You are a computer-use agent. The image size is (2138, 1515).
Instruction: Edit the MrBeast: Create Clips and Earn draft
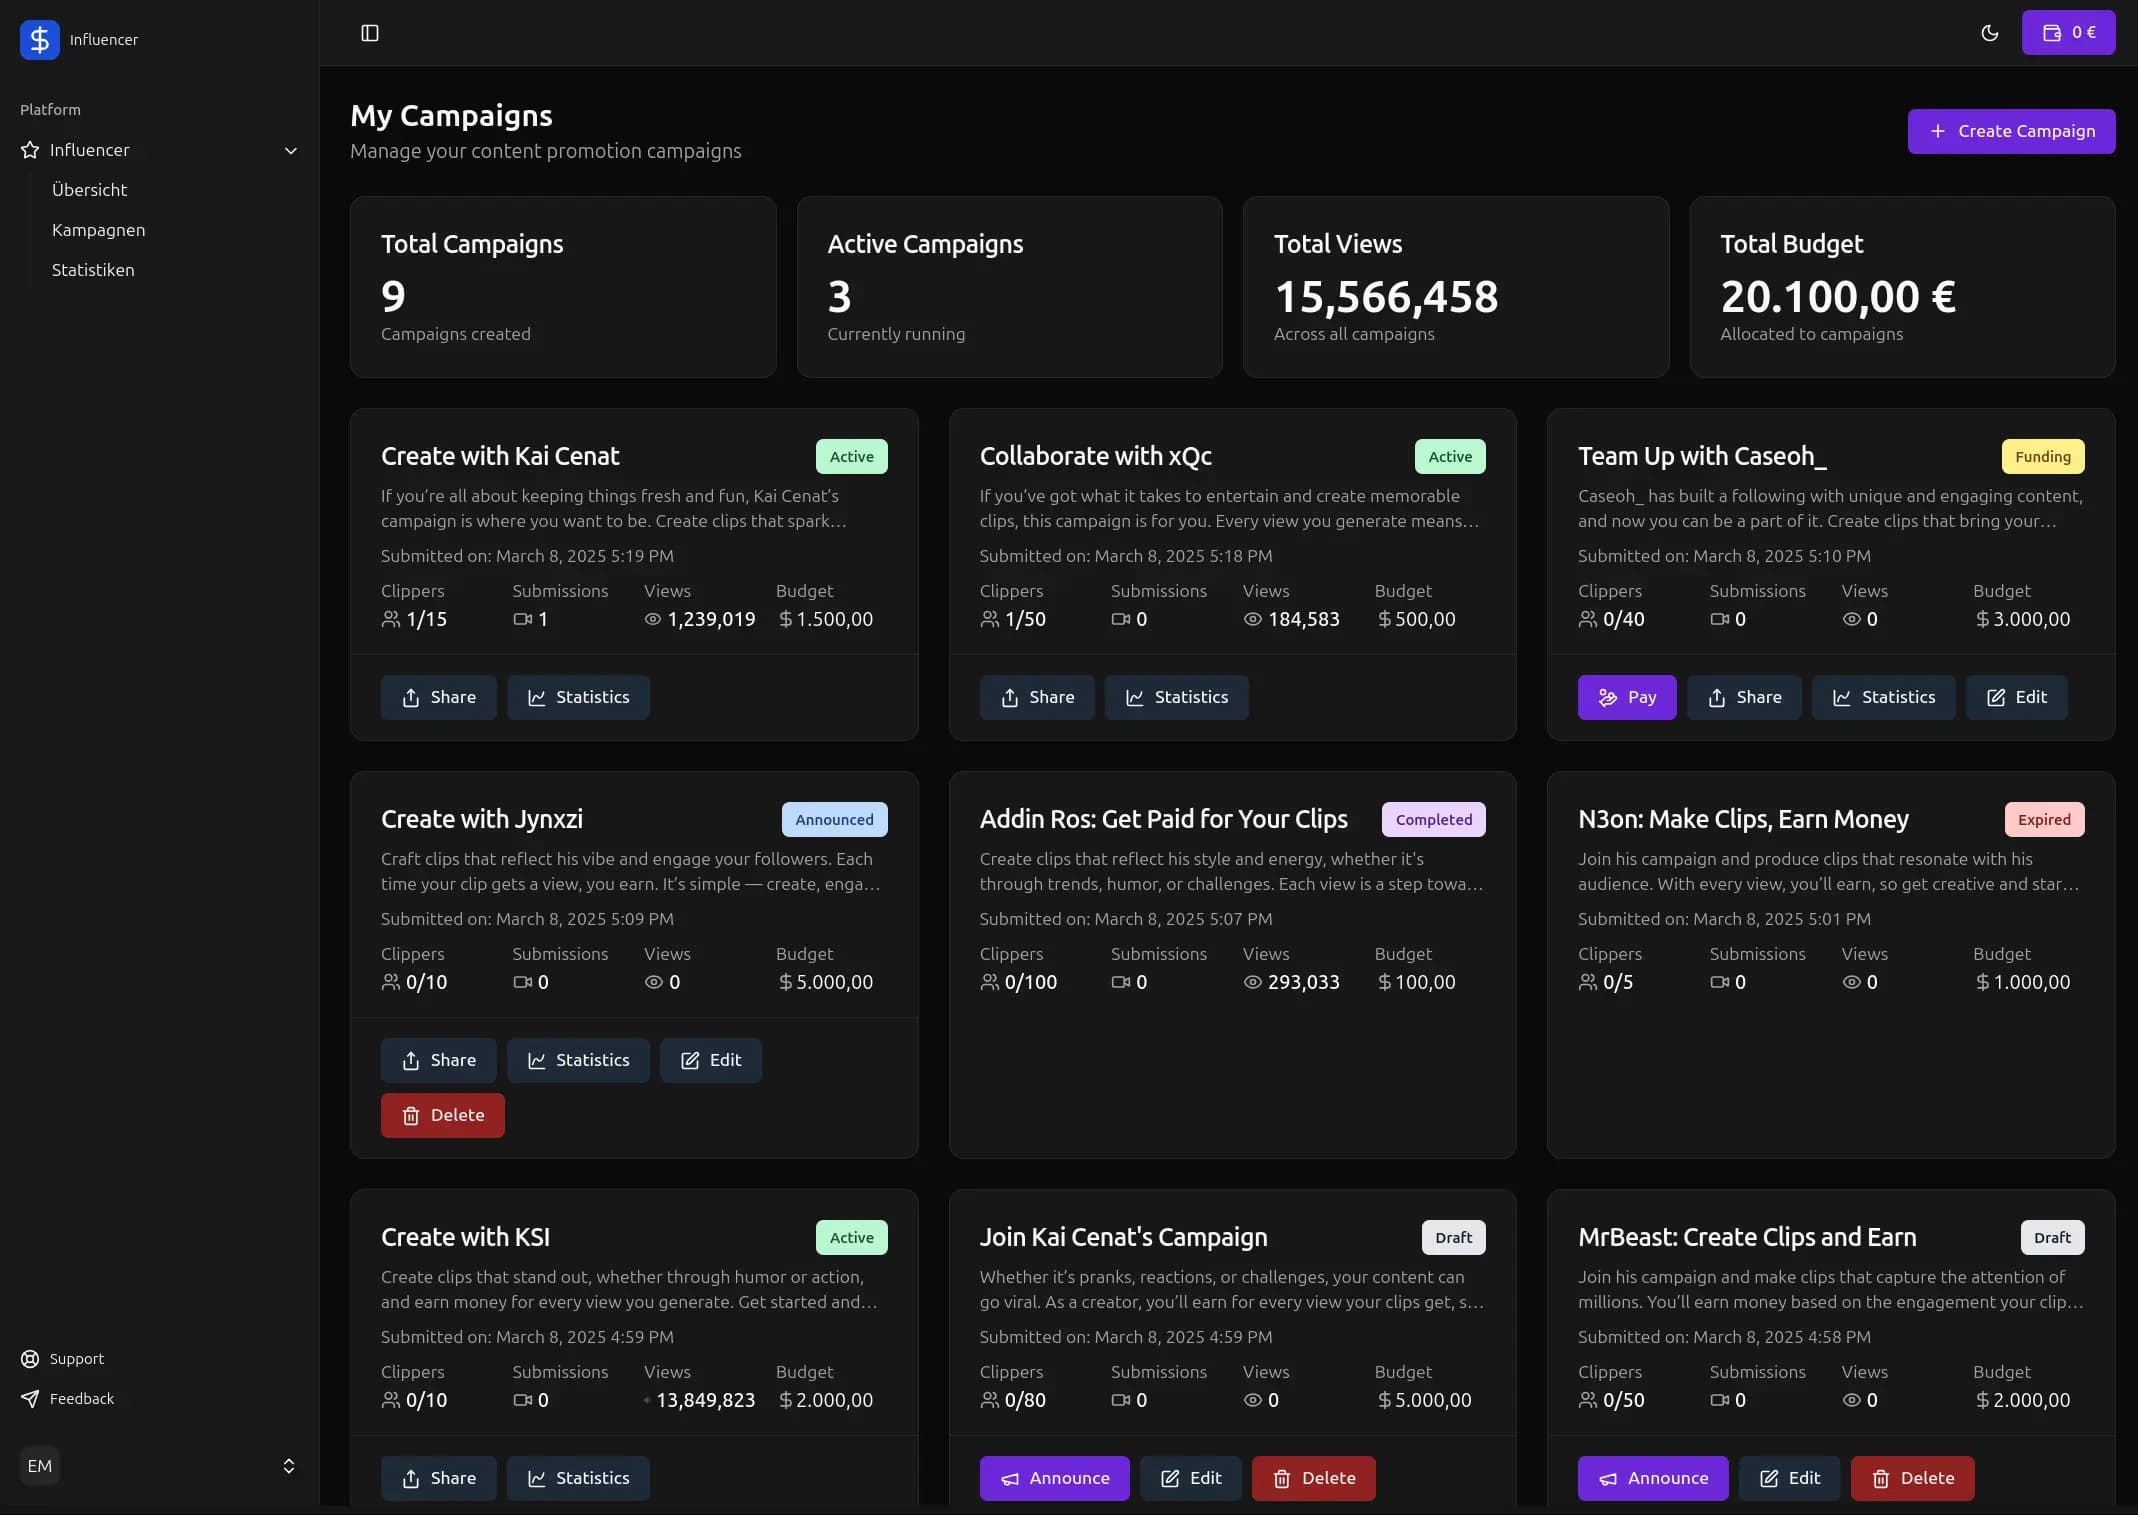click(1790, 1478)
